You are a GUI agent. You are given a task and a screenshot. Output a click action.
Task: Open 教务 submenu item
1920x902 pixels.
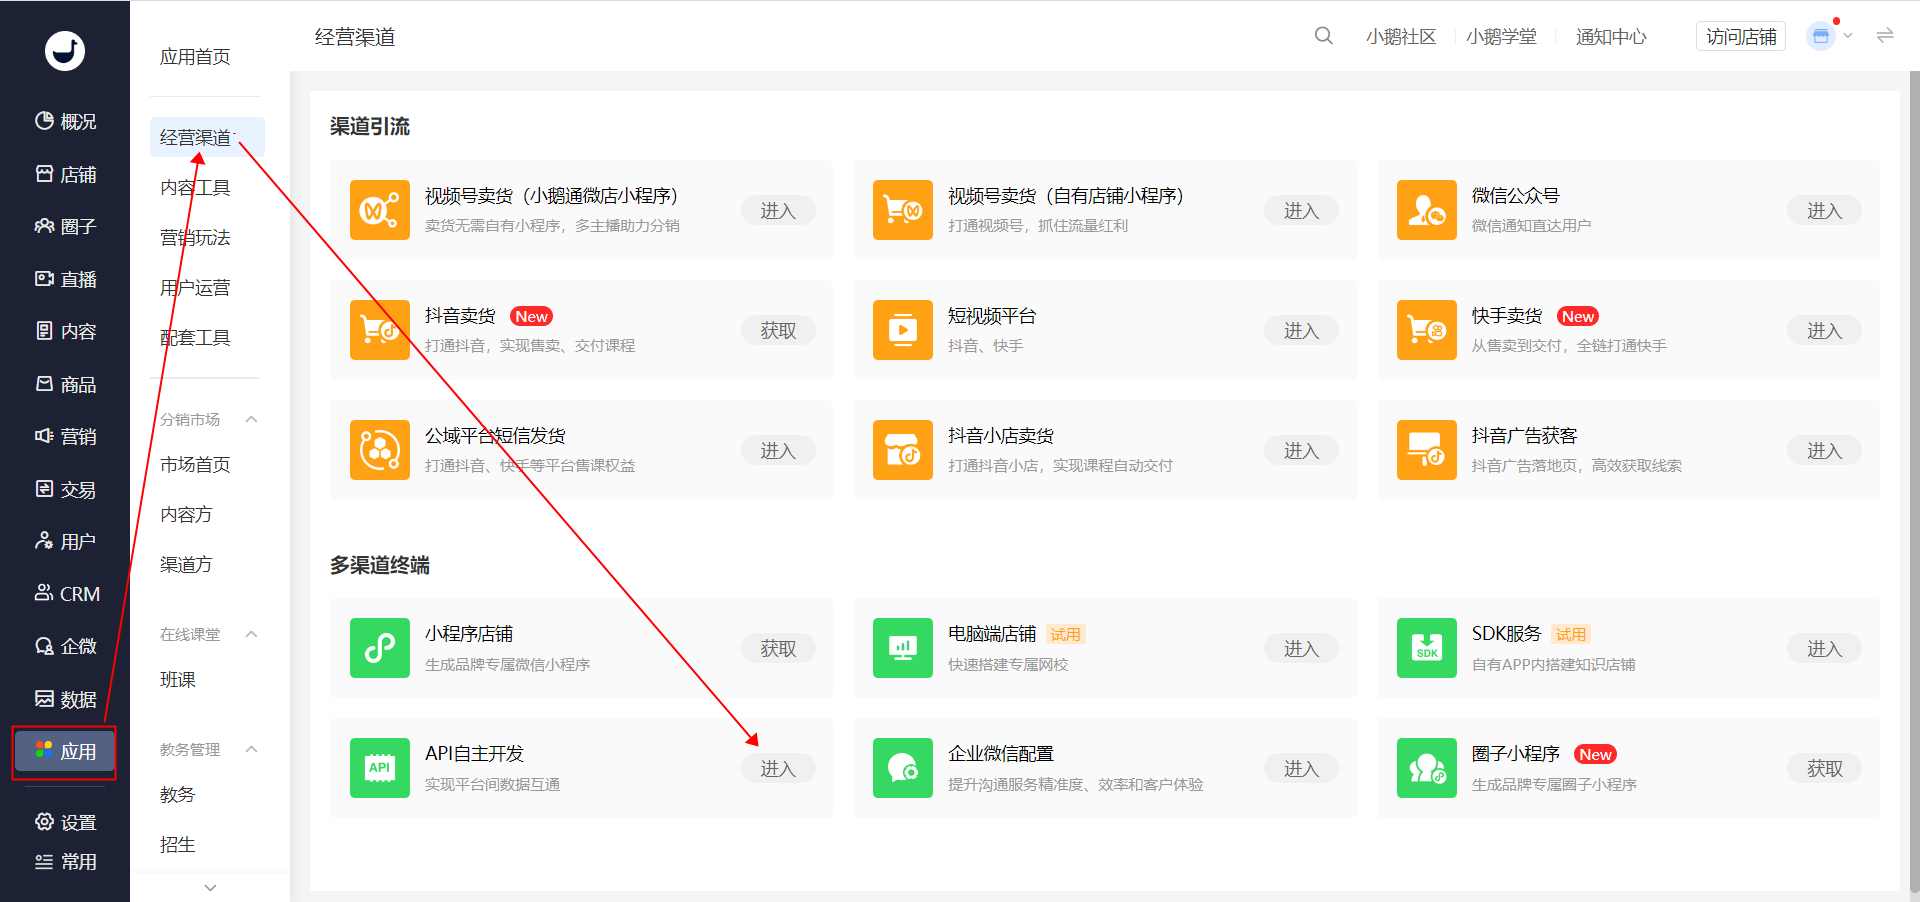click(178, 794)
